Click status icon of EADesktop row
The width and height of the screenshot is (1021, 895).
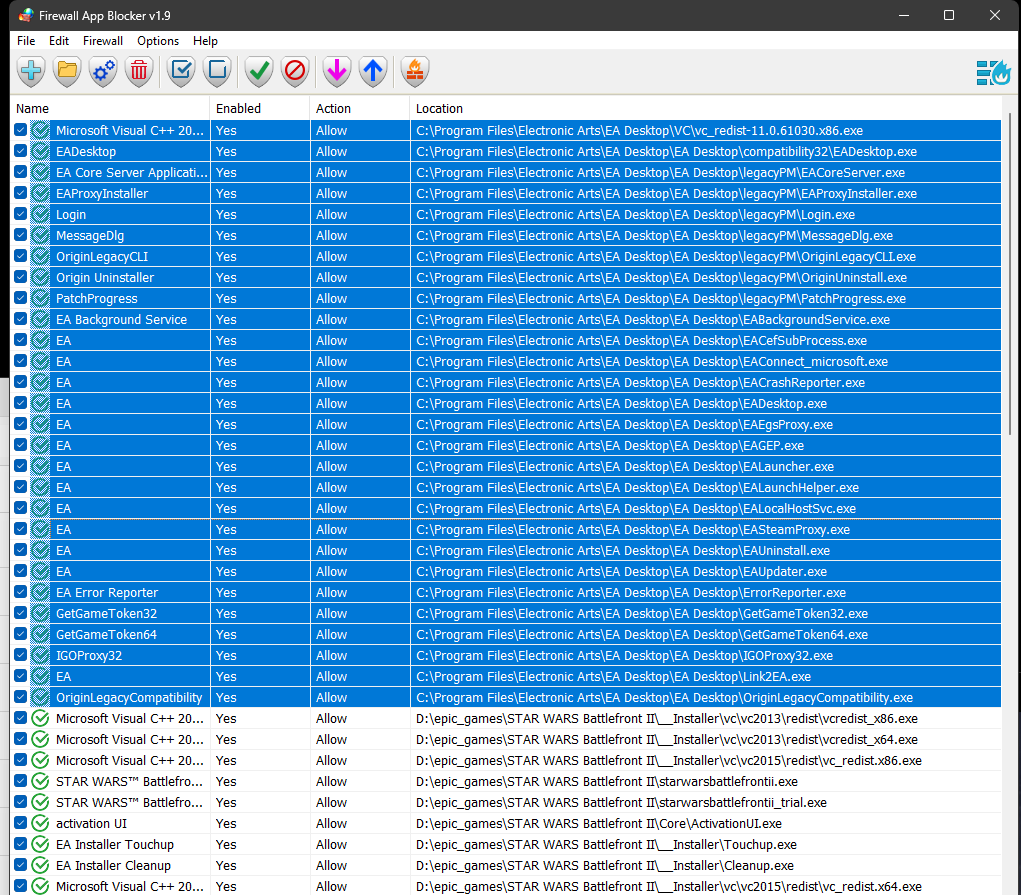40,152
